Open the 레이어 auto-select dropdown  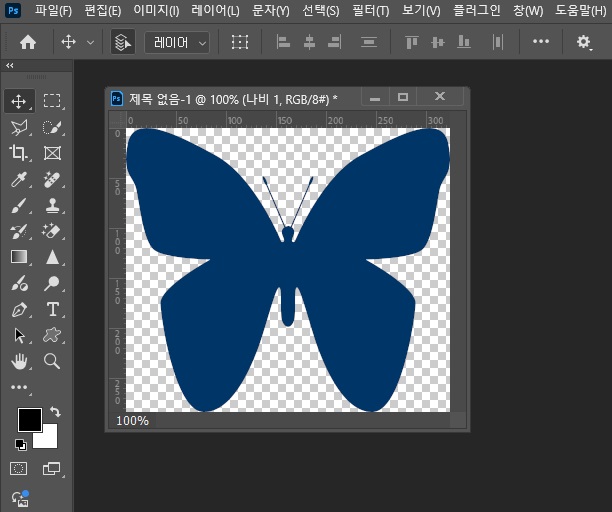(177, 42)
